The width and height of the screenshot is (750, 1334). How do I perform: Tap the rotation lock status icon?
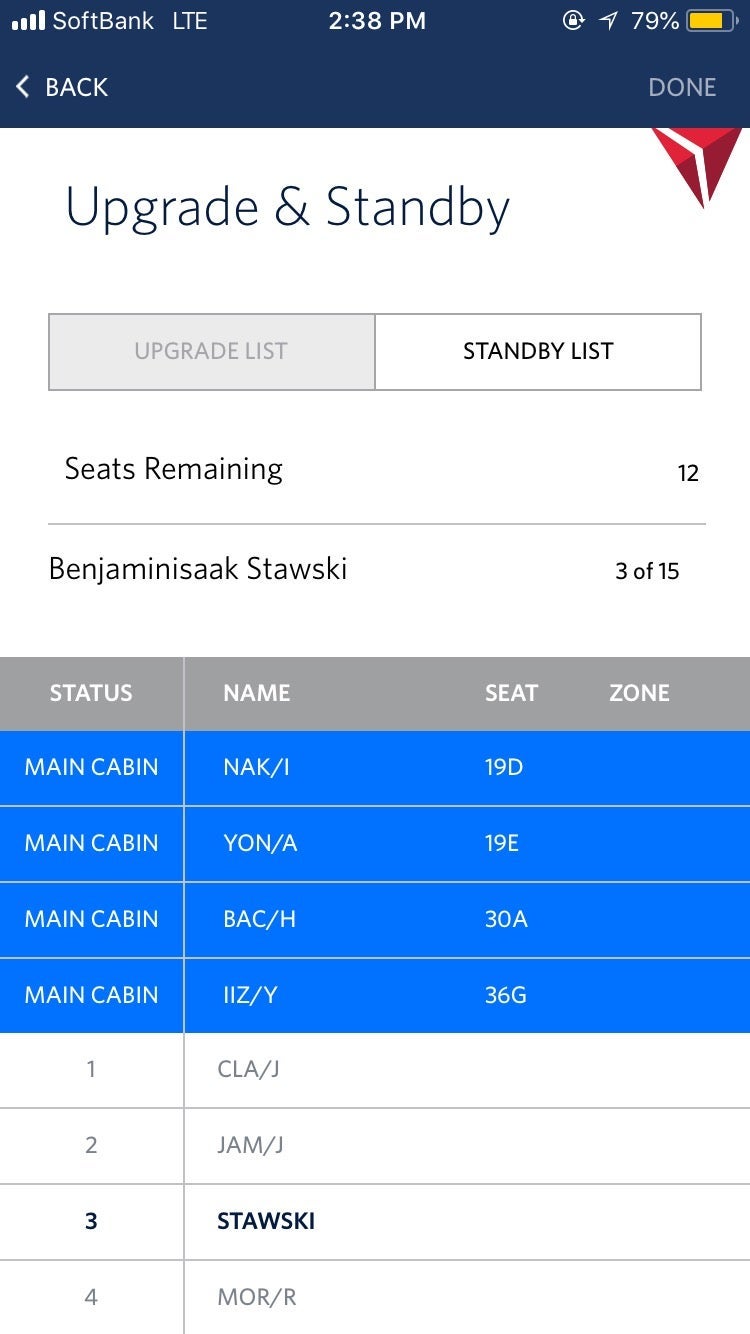pos(573,21)
